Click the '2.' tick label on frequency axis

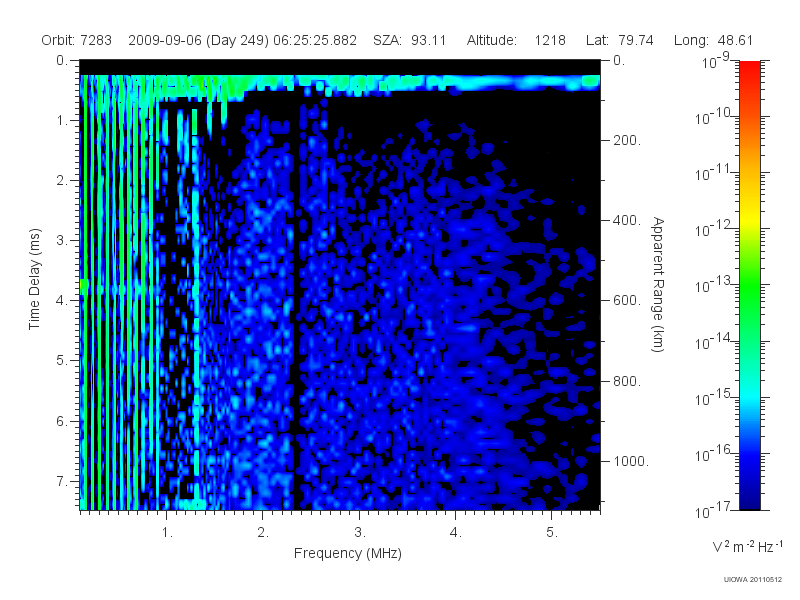point(263,533)
